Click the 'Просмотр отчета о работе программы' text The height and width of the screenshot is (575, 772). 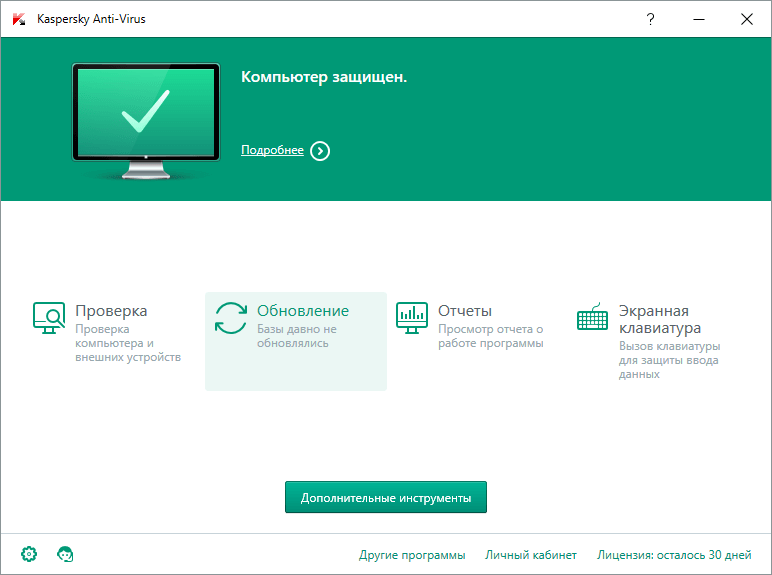[491, 336]
